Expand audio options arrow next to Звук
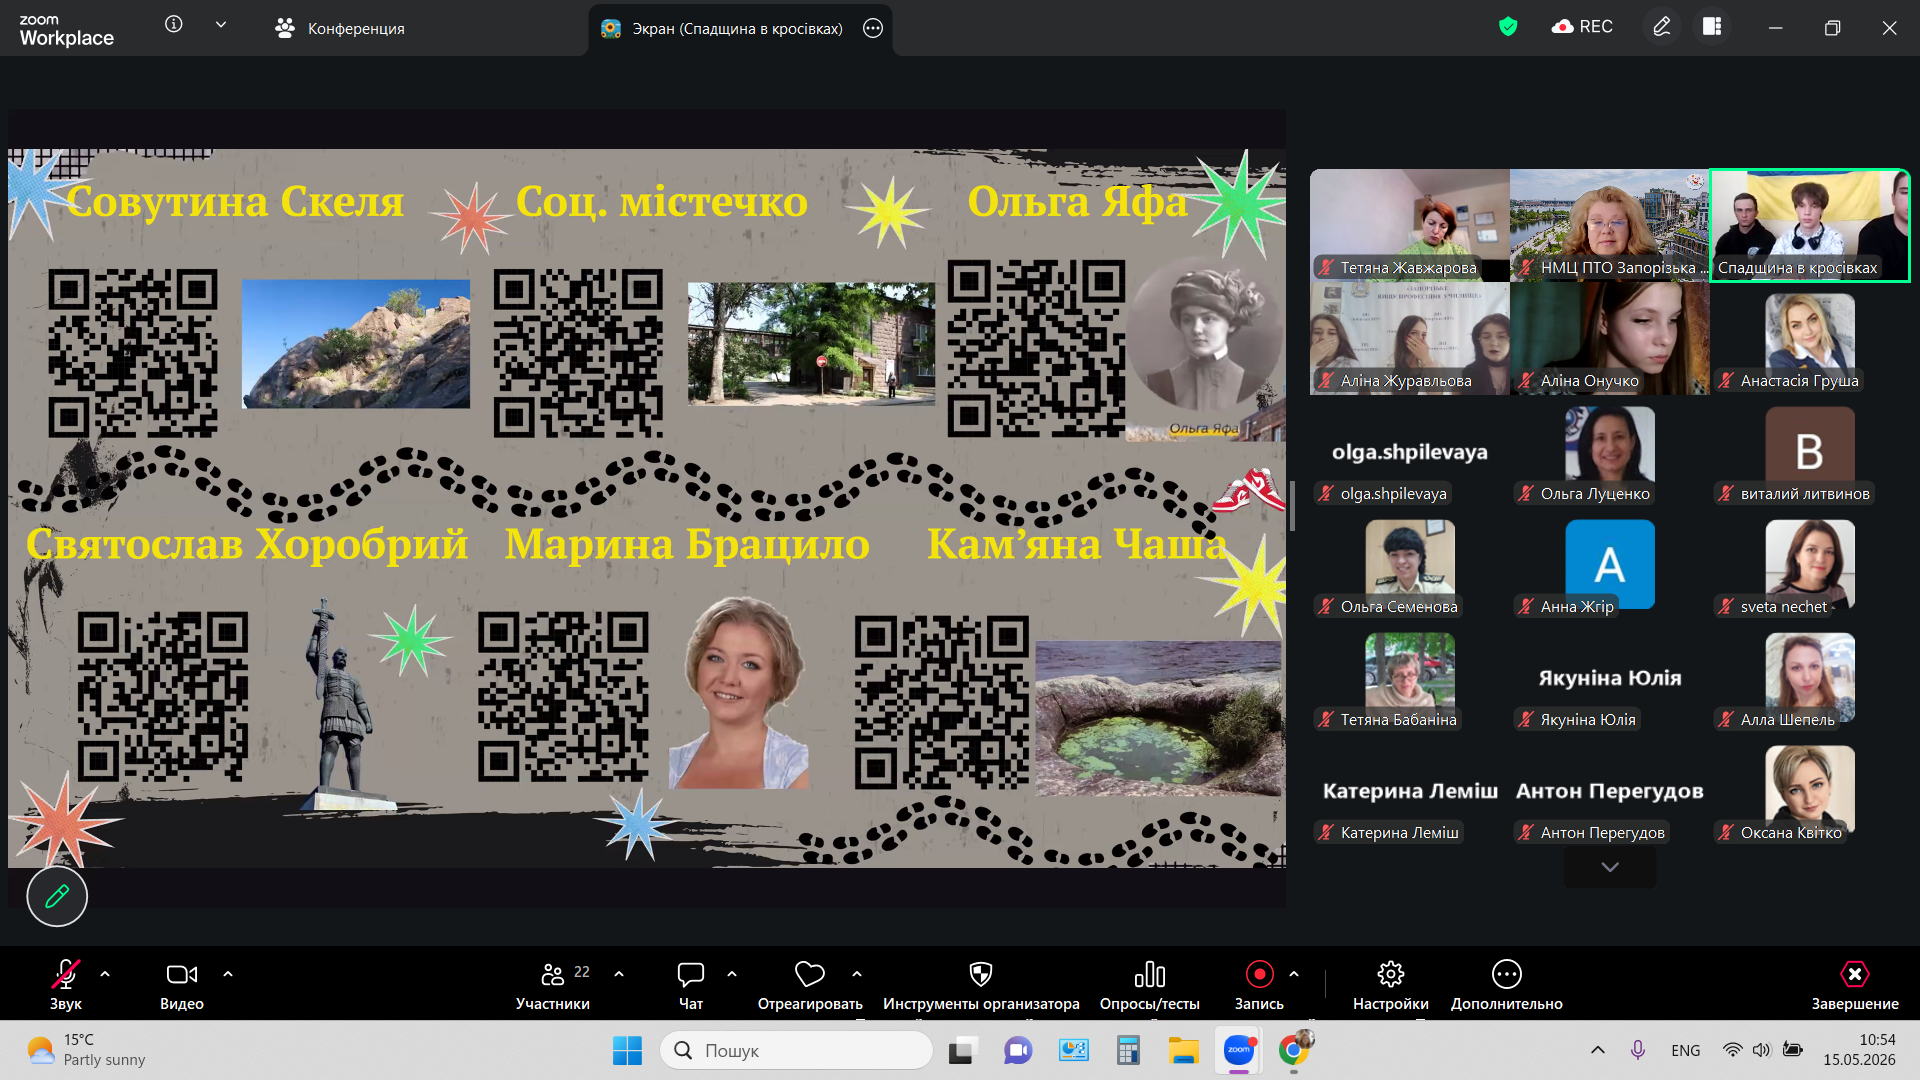The width and height of the screenshot is (1920, 1080). coord(105,974)
